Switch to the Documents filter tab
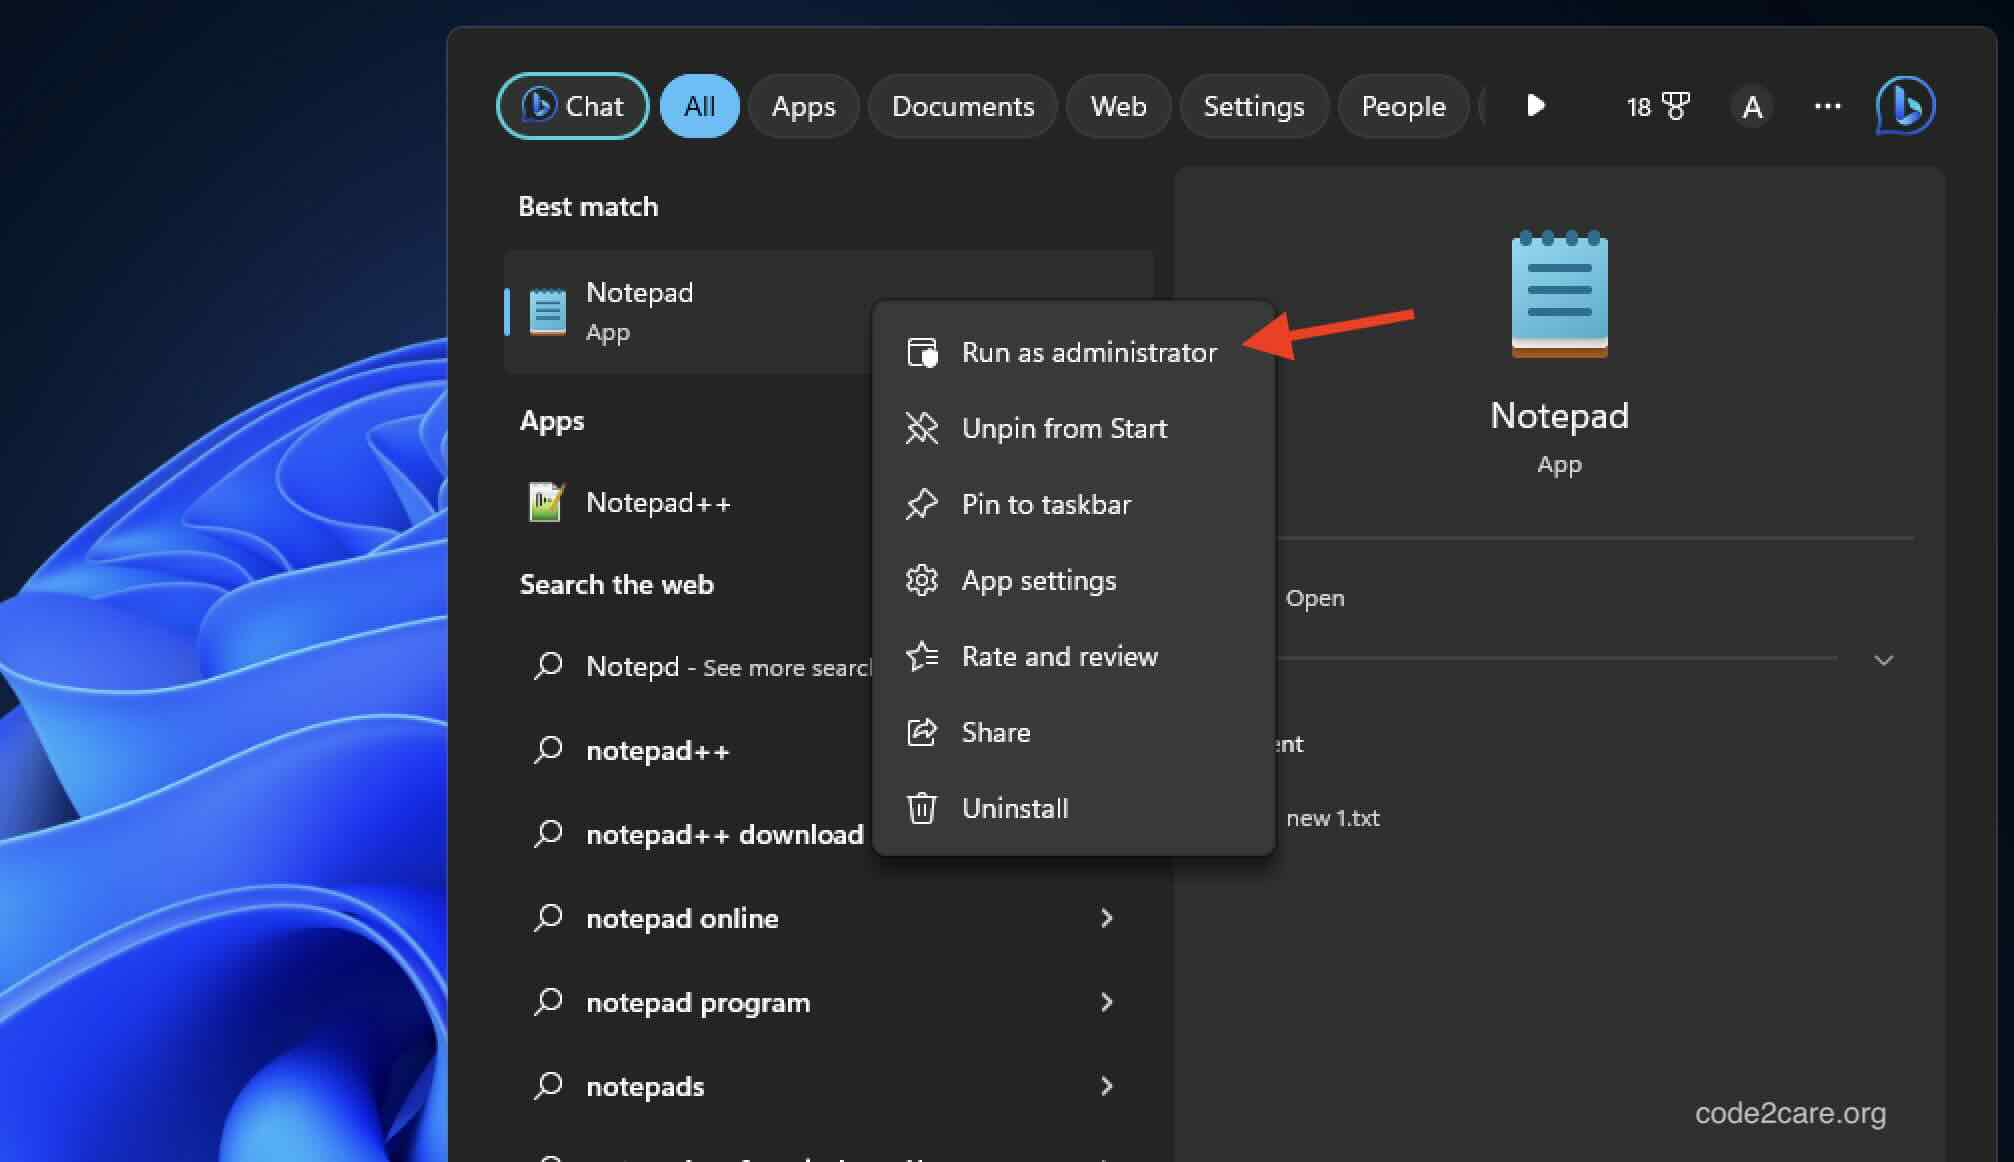2014x1162 pixels. 962,106
